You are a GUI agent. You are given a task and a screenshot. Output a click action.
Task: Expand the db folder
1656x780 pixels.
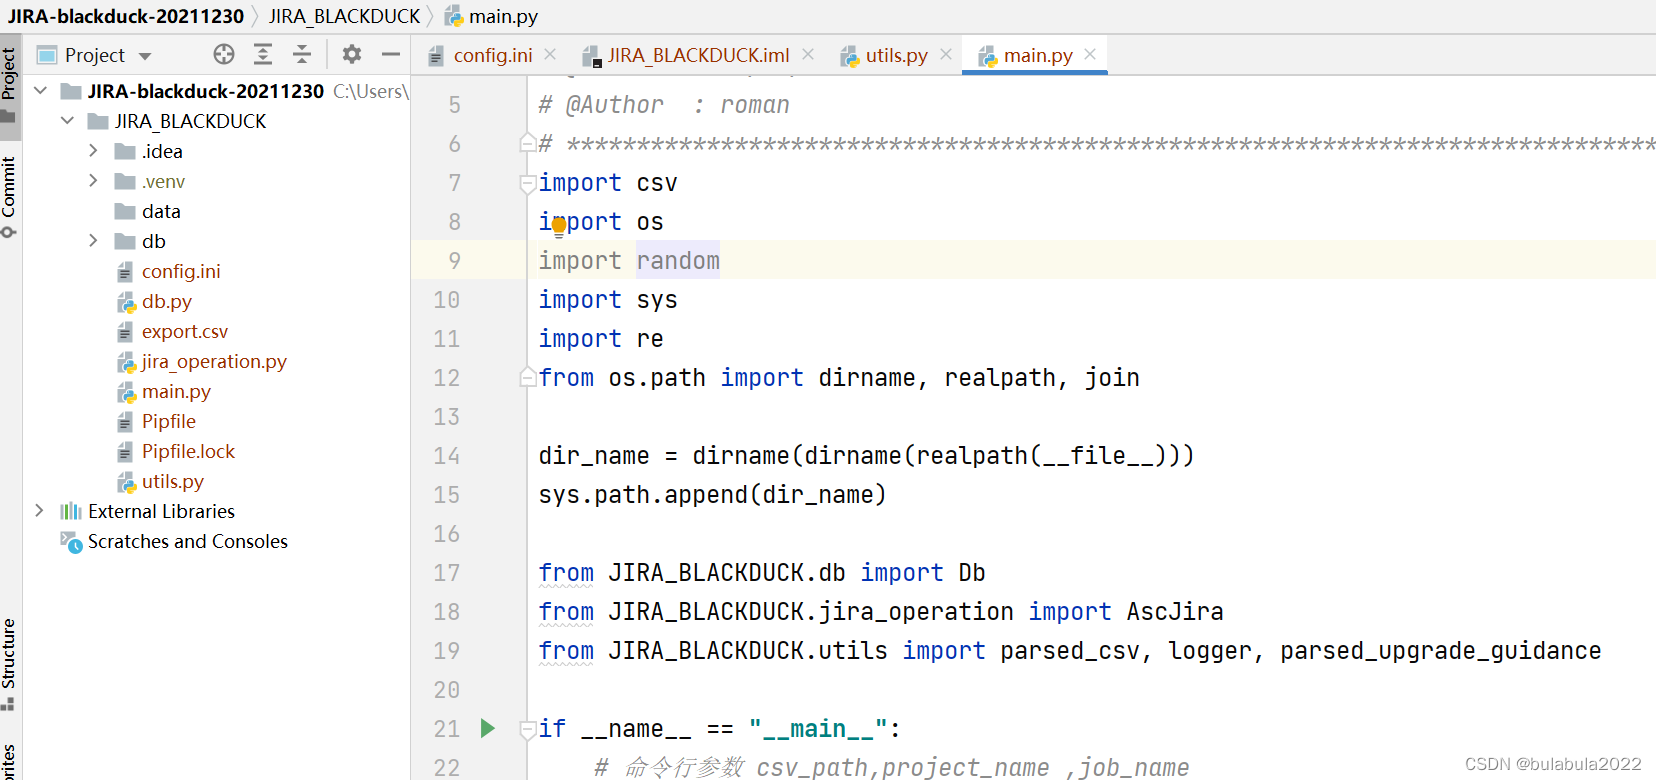click(x=93, y=241)
